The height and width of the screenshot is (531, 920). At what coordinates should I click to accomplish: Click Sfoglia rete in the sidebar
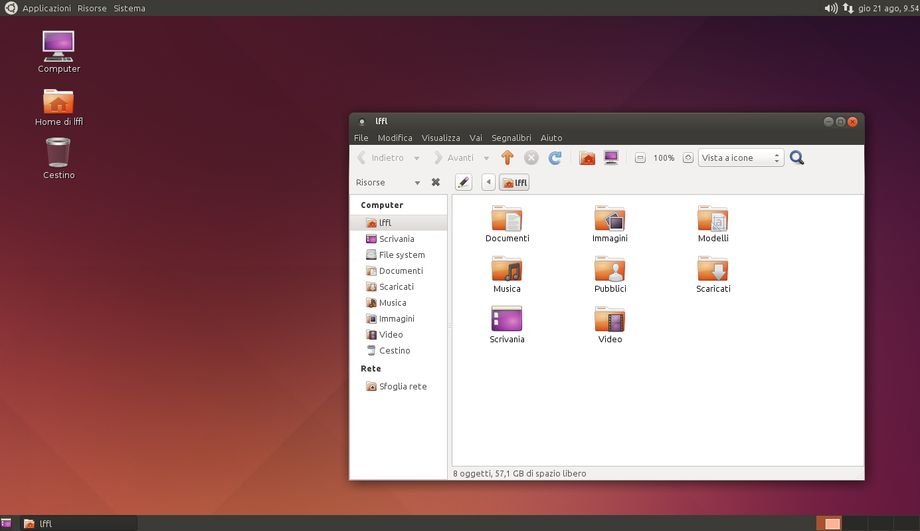pyautogui.click(x=402, y=387)
